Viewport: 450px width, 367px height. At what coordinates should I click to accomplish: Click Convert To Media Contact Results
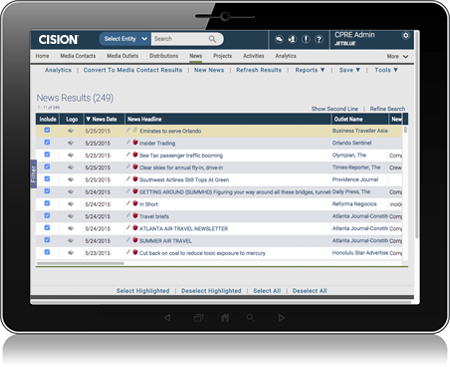coord(133,70)
